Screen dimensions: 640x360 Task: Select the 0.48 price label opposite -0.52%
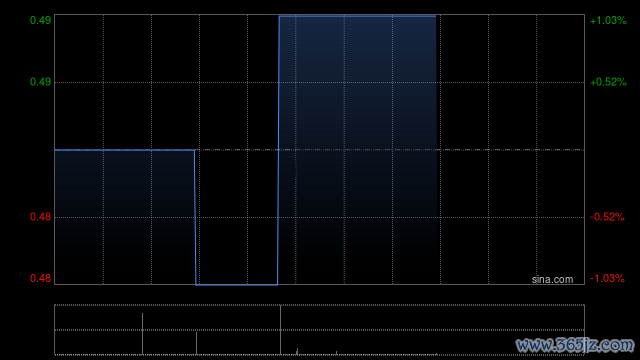coord(40,217)
